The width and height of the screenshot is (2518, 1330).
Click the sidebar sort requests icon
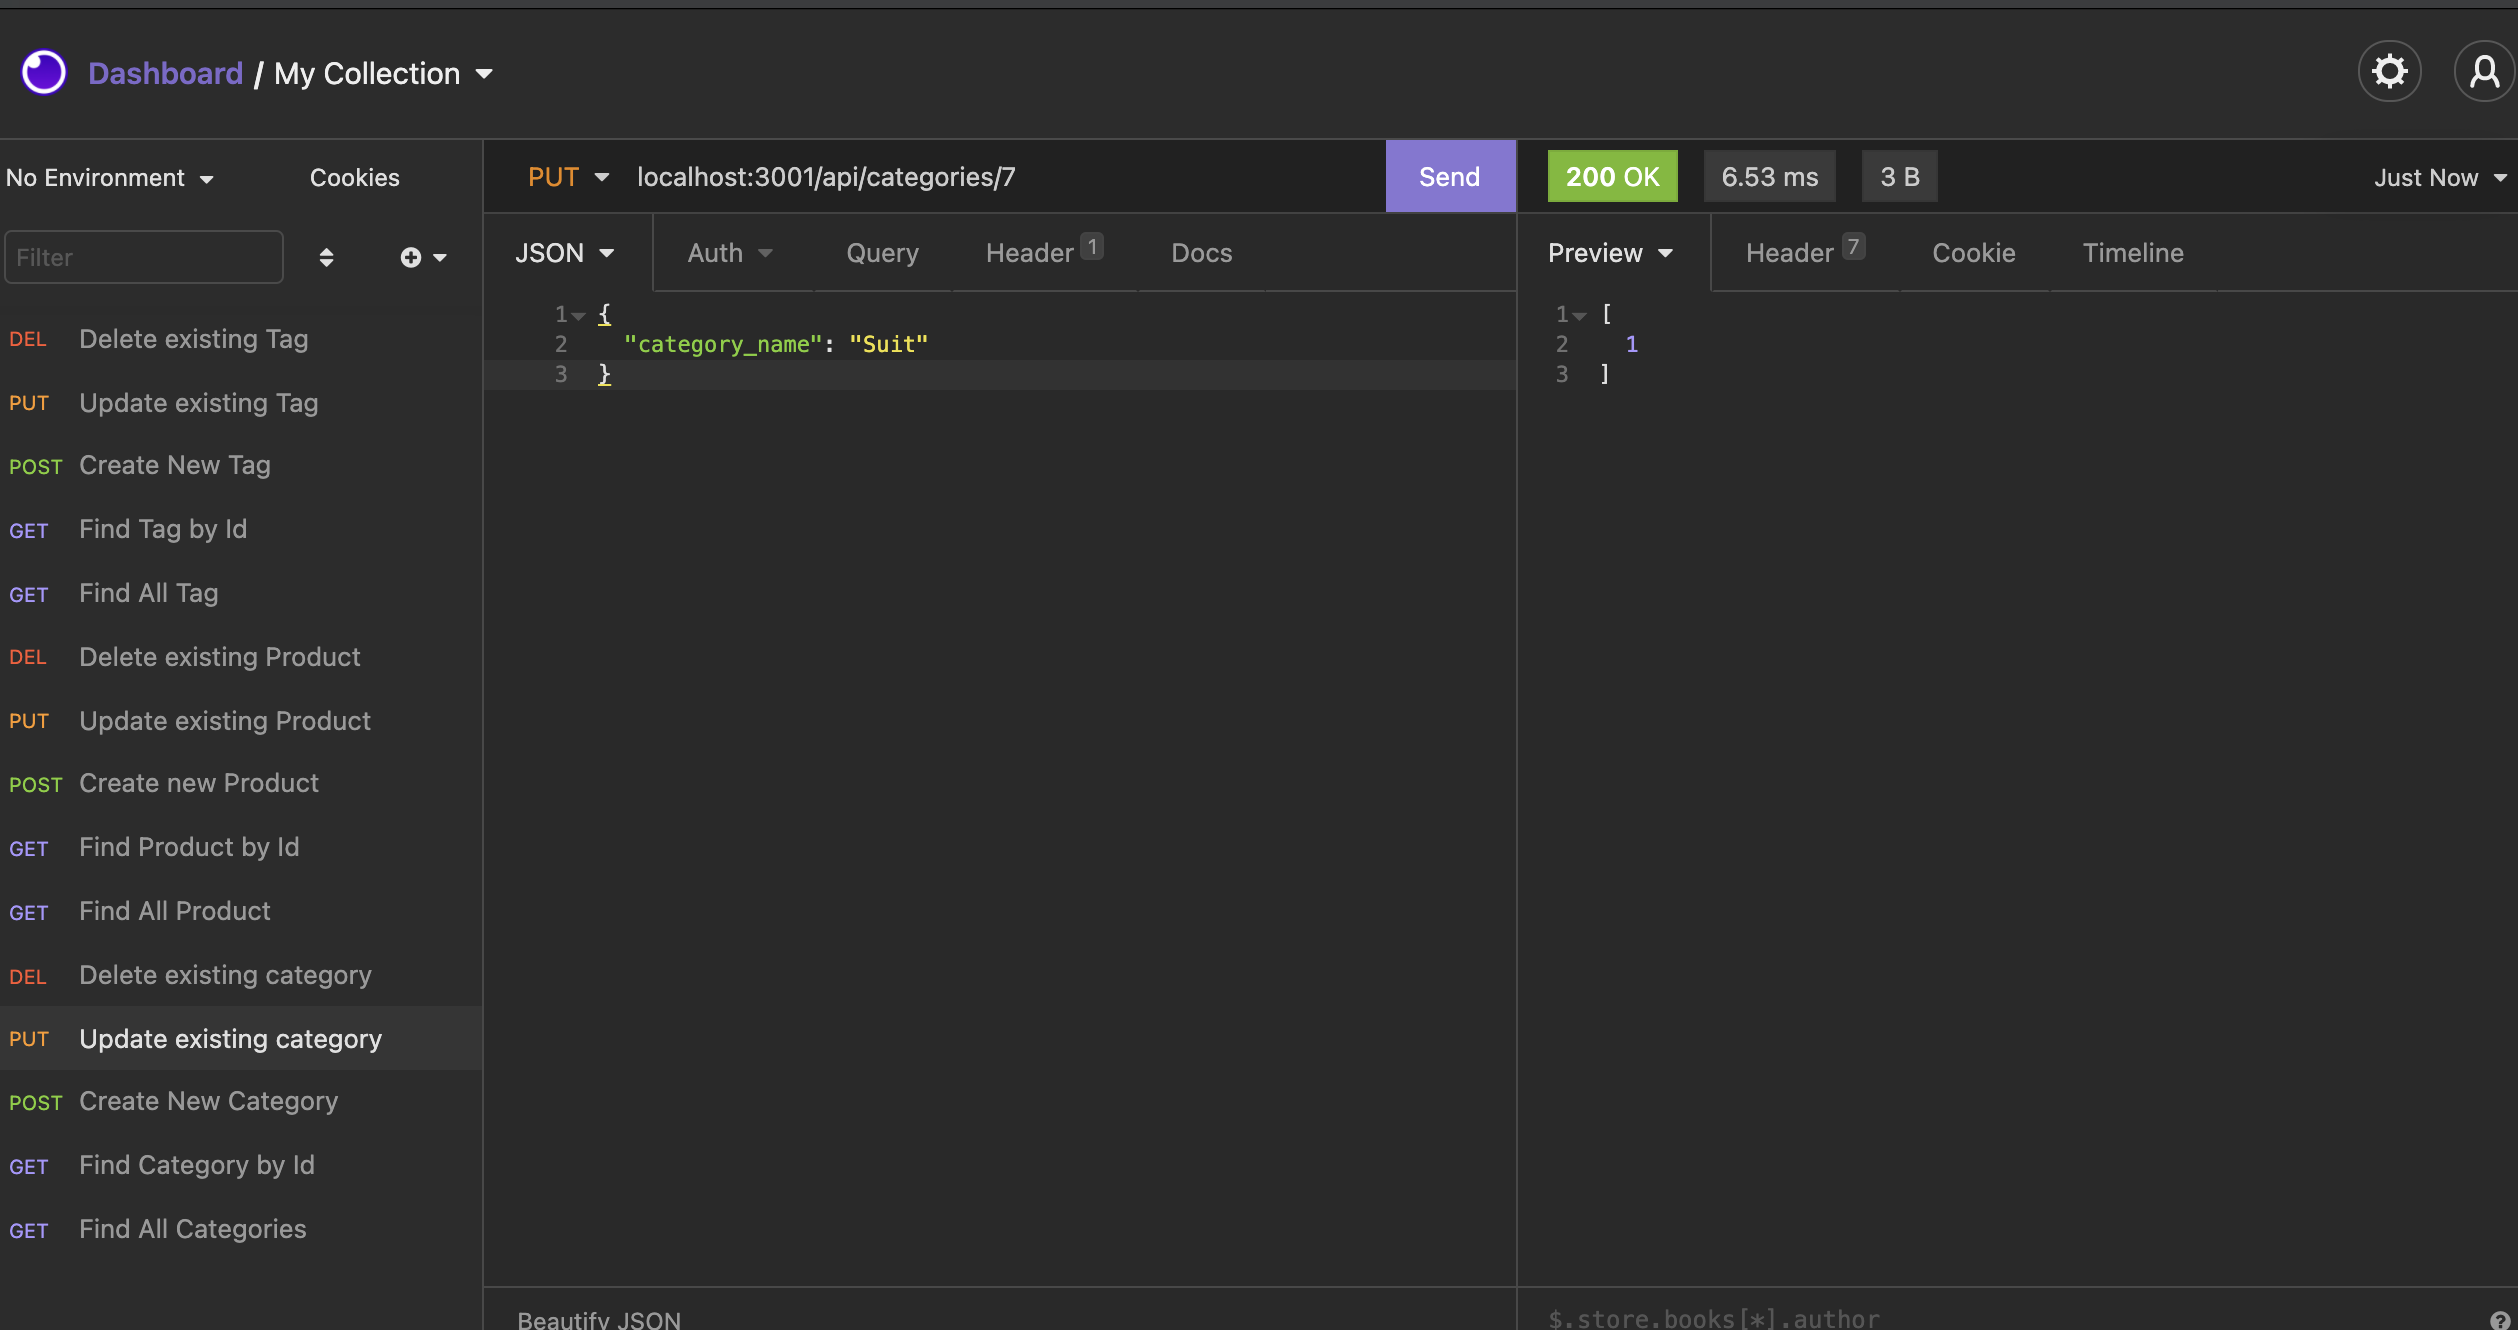[326, 257]
